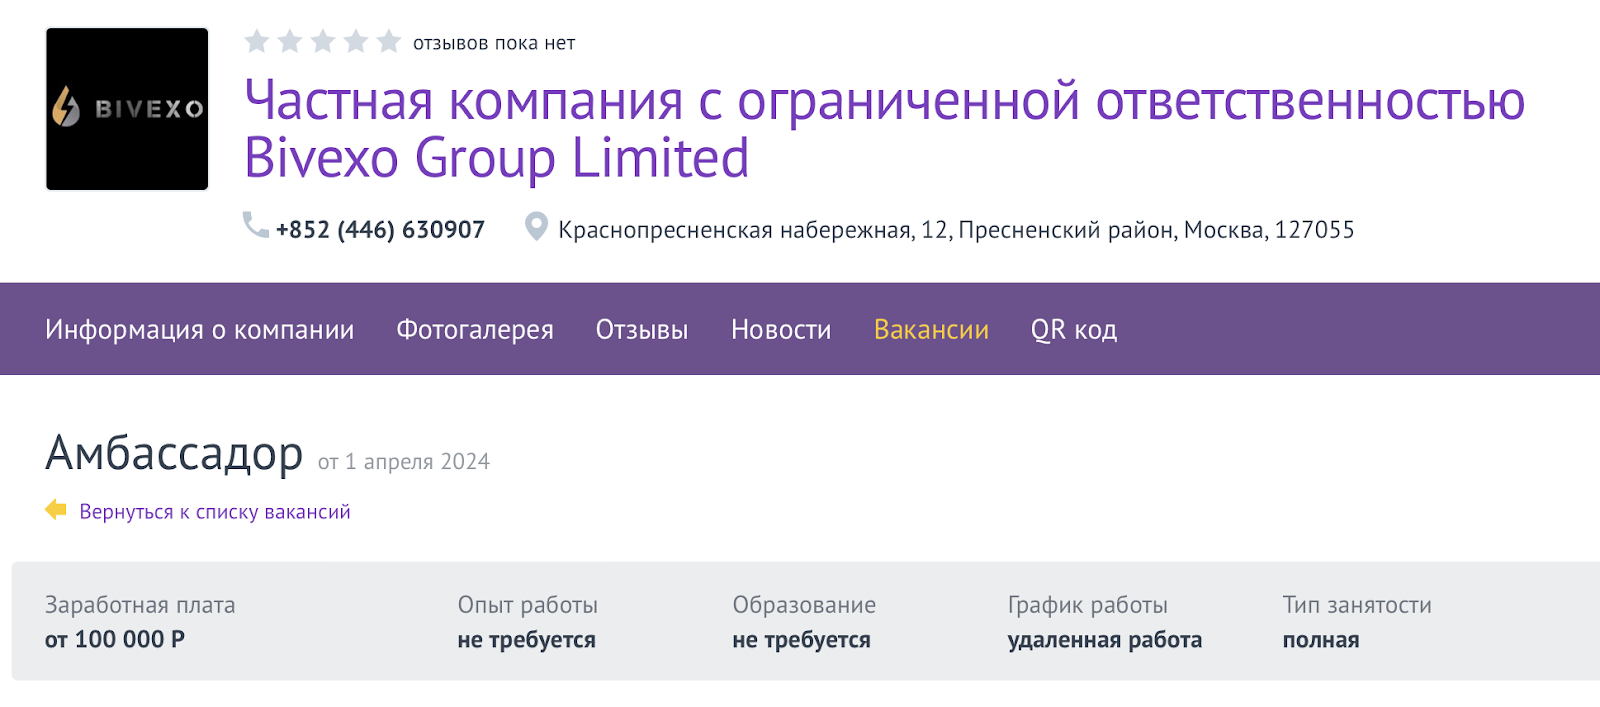Rate with the second star
1600x707 pixels.
(290, 41)
